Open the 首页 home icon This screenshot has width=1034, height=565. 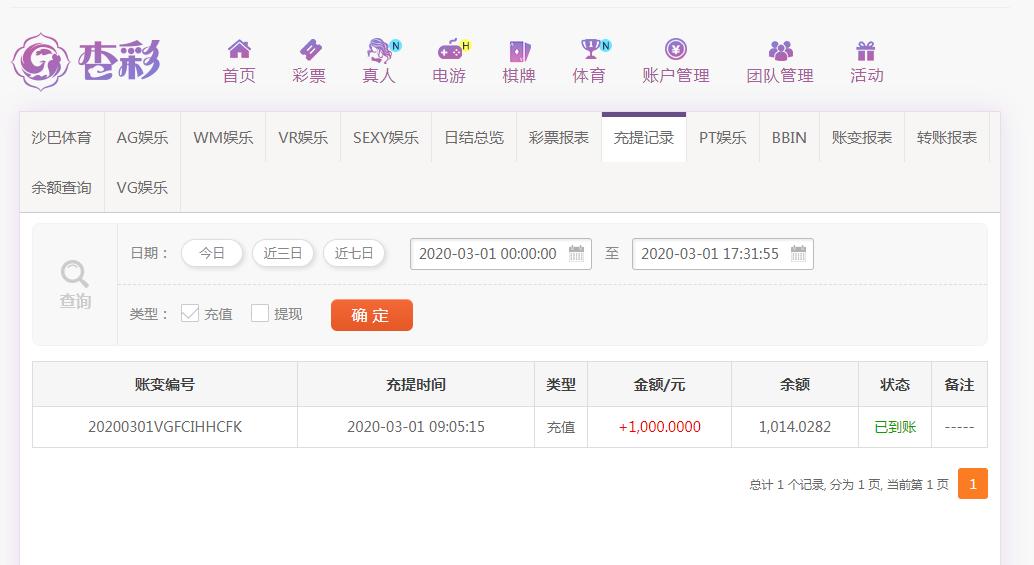239,49
